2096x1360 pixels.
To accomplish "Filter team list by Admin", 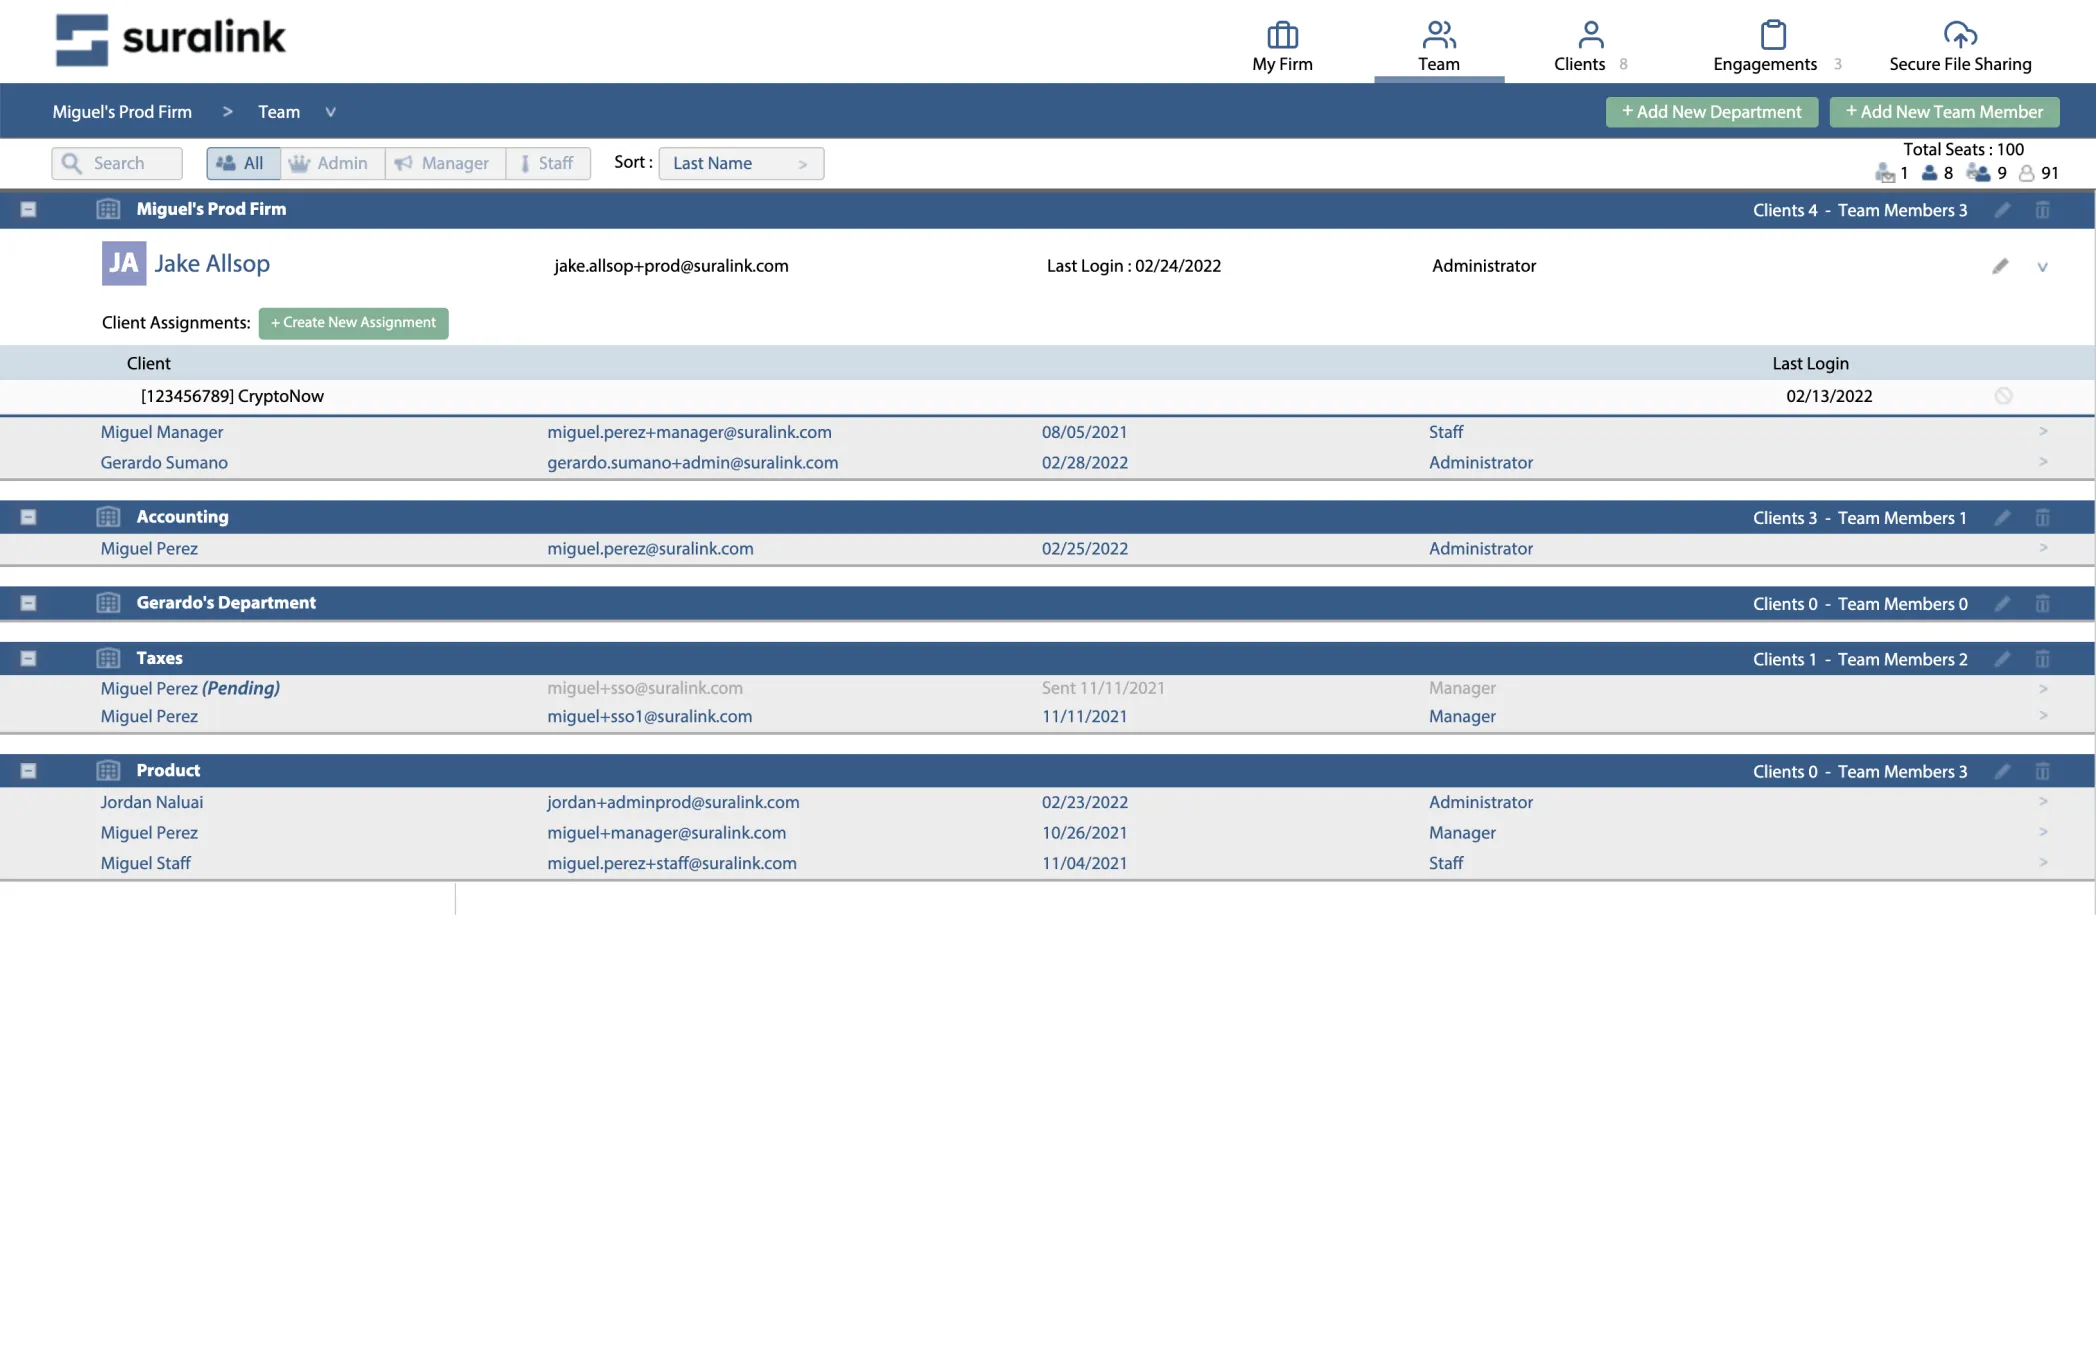I will click(x=331, y=163).
